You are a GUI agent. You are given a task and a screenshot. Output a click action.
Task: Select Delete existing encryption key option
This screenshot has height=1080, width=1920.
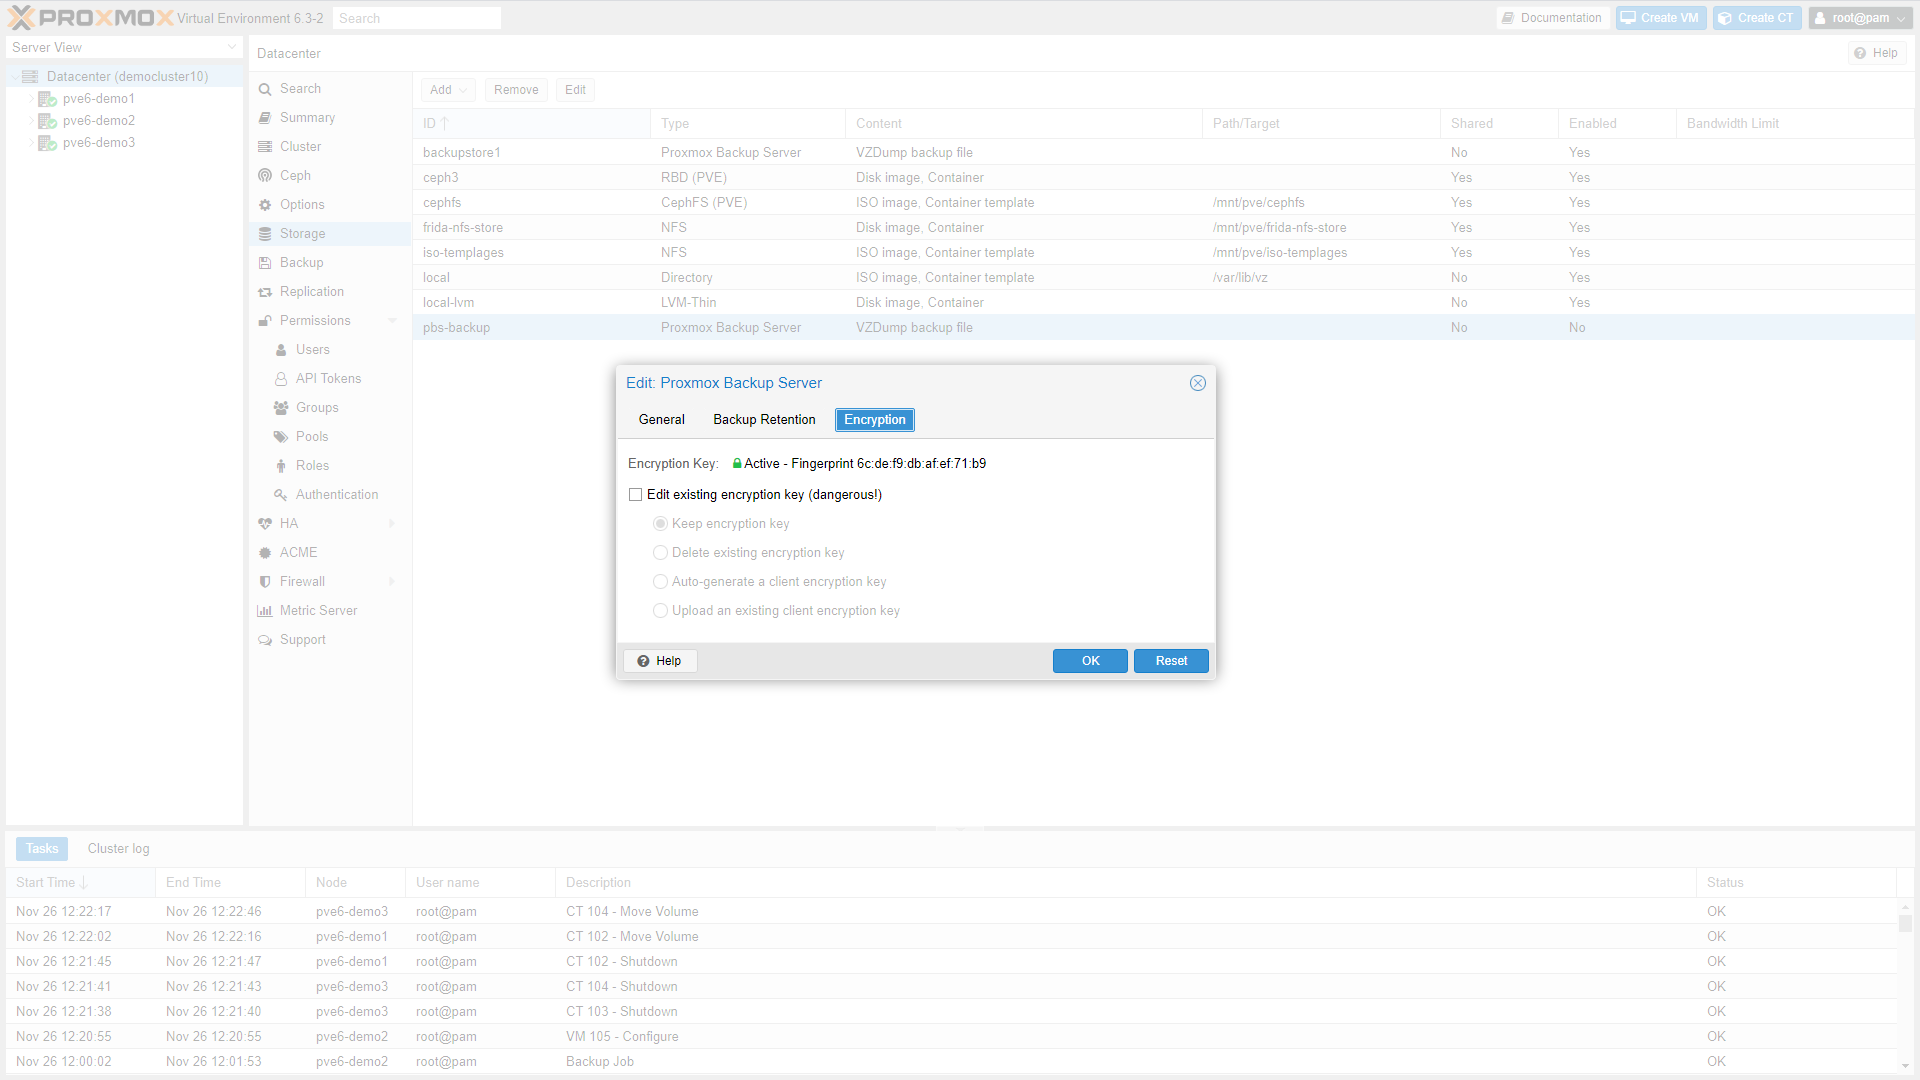(x=660, y=553)
